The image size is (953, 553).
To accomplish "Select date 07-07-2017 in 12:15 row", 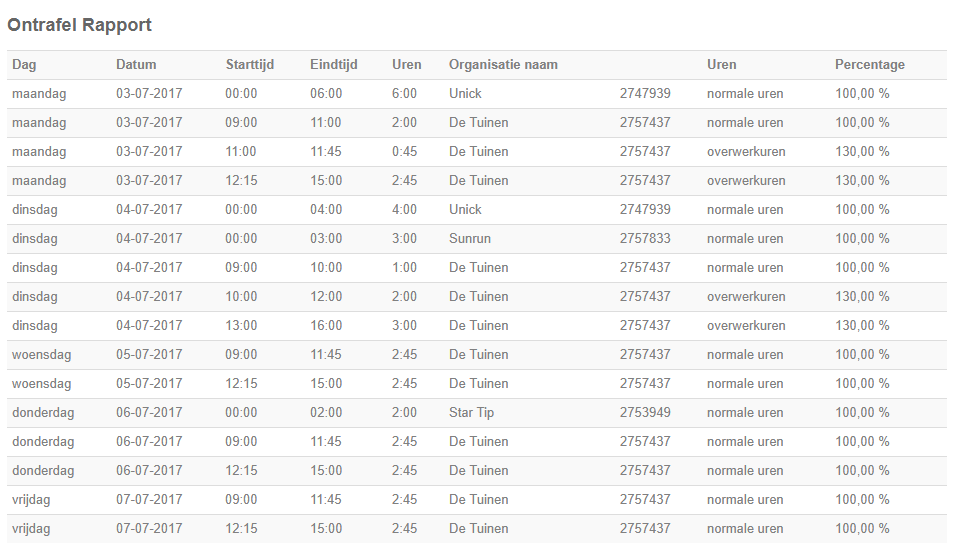I will (x=149, y=529).
